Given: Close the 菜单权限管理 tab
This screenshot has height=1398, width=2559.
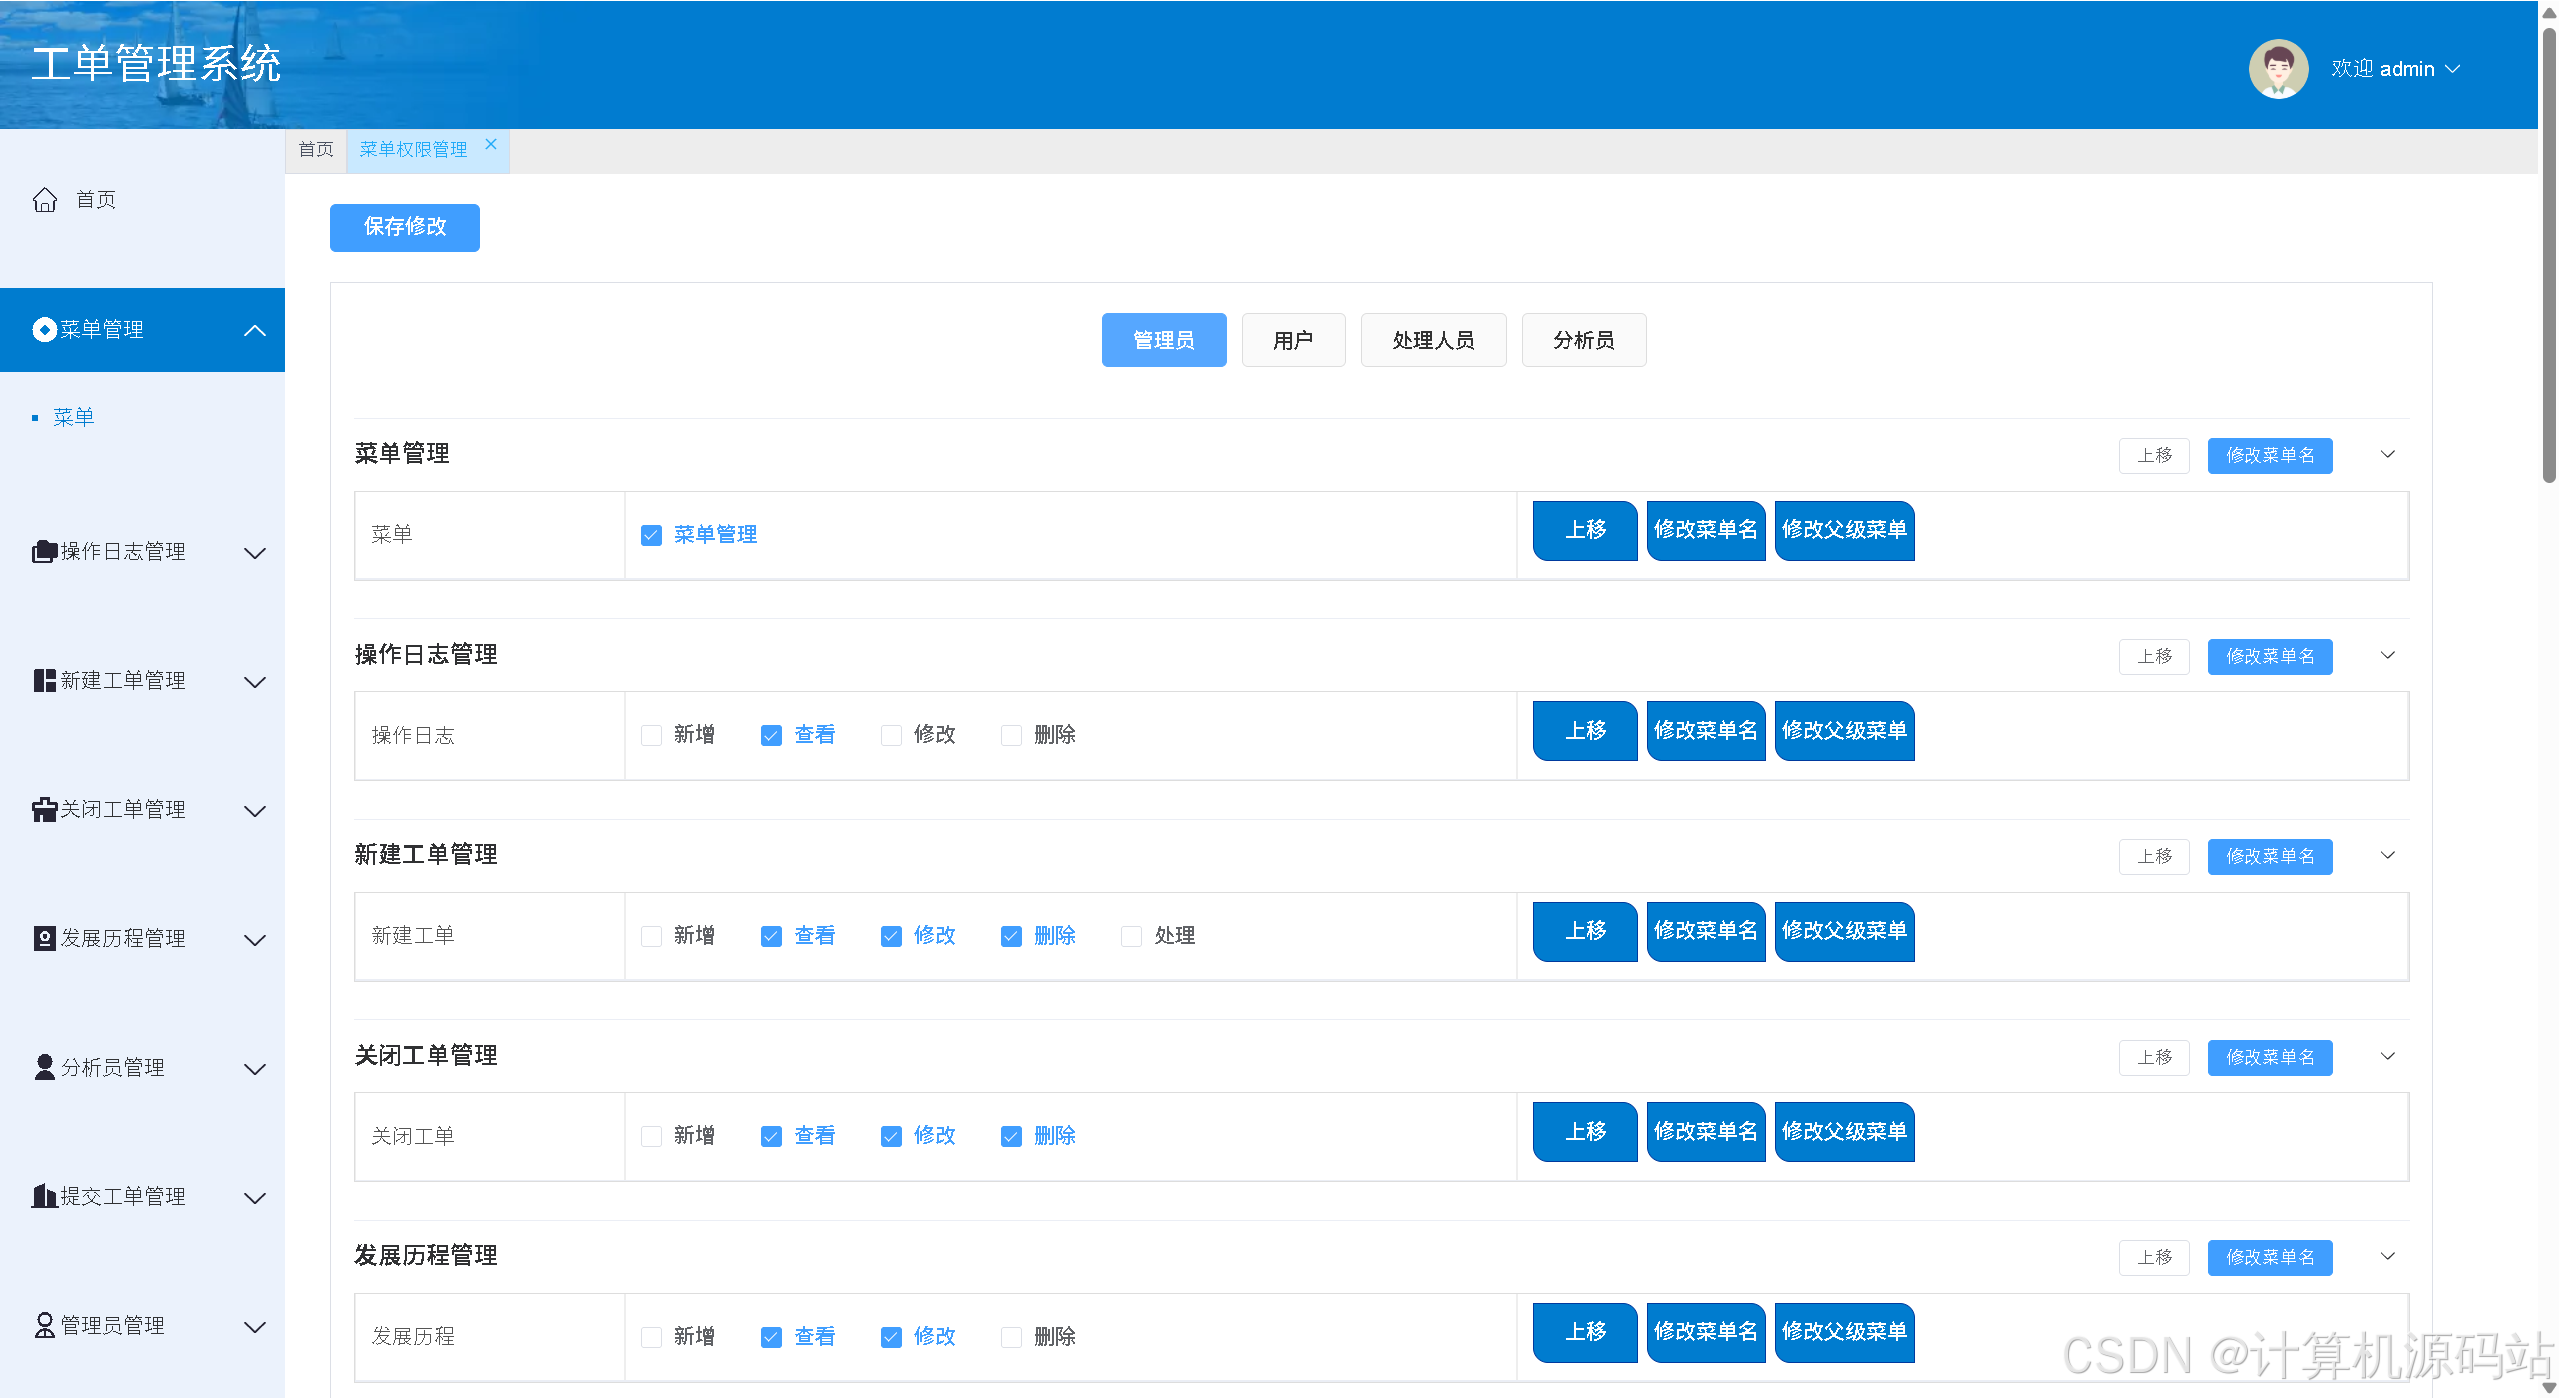Looking at the screenshot, I should click(x=491, y=145).
